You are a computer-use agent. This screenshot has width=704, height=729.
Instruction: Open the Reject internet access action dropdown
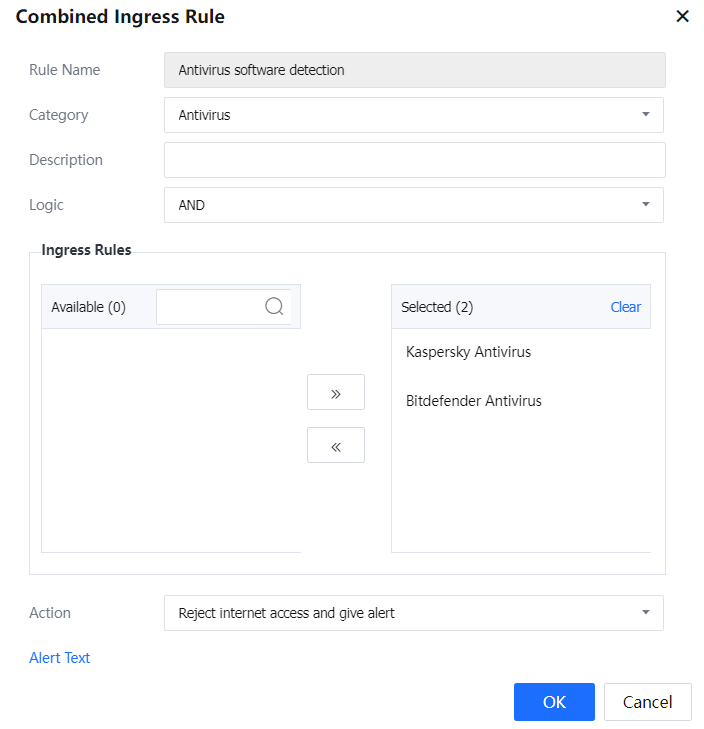click(400, 613)
